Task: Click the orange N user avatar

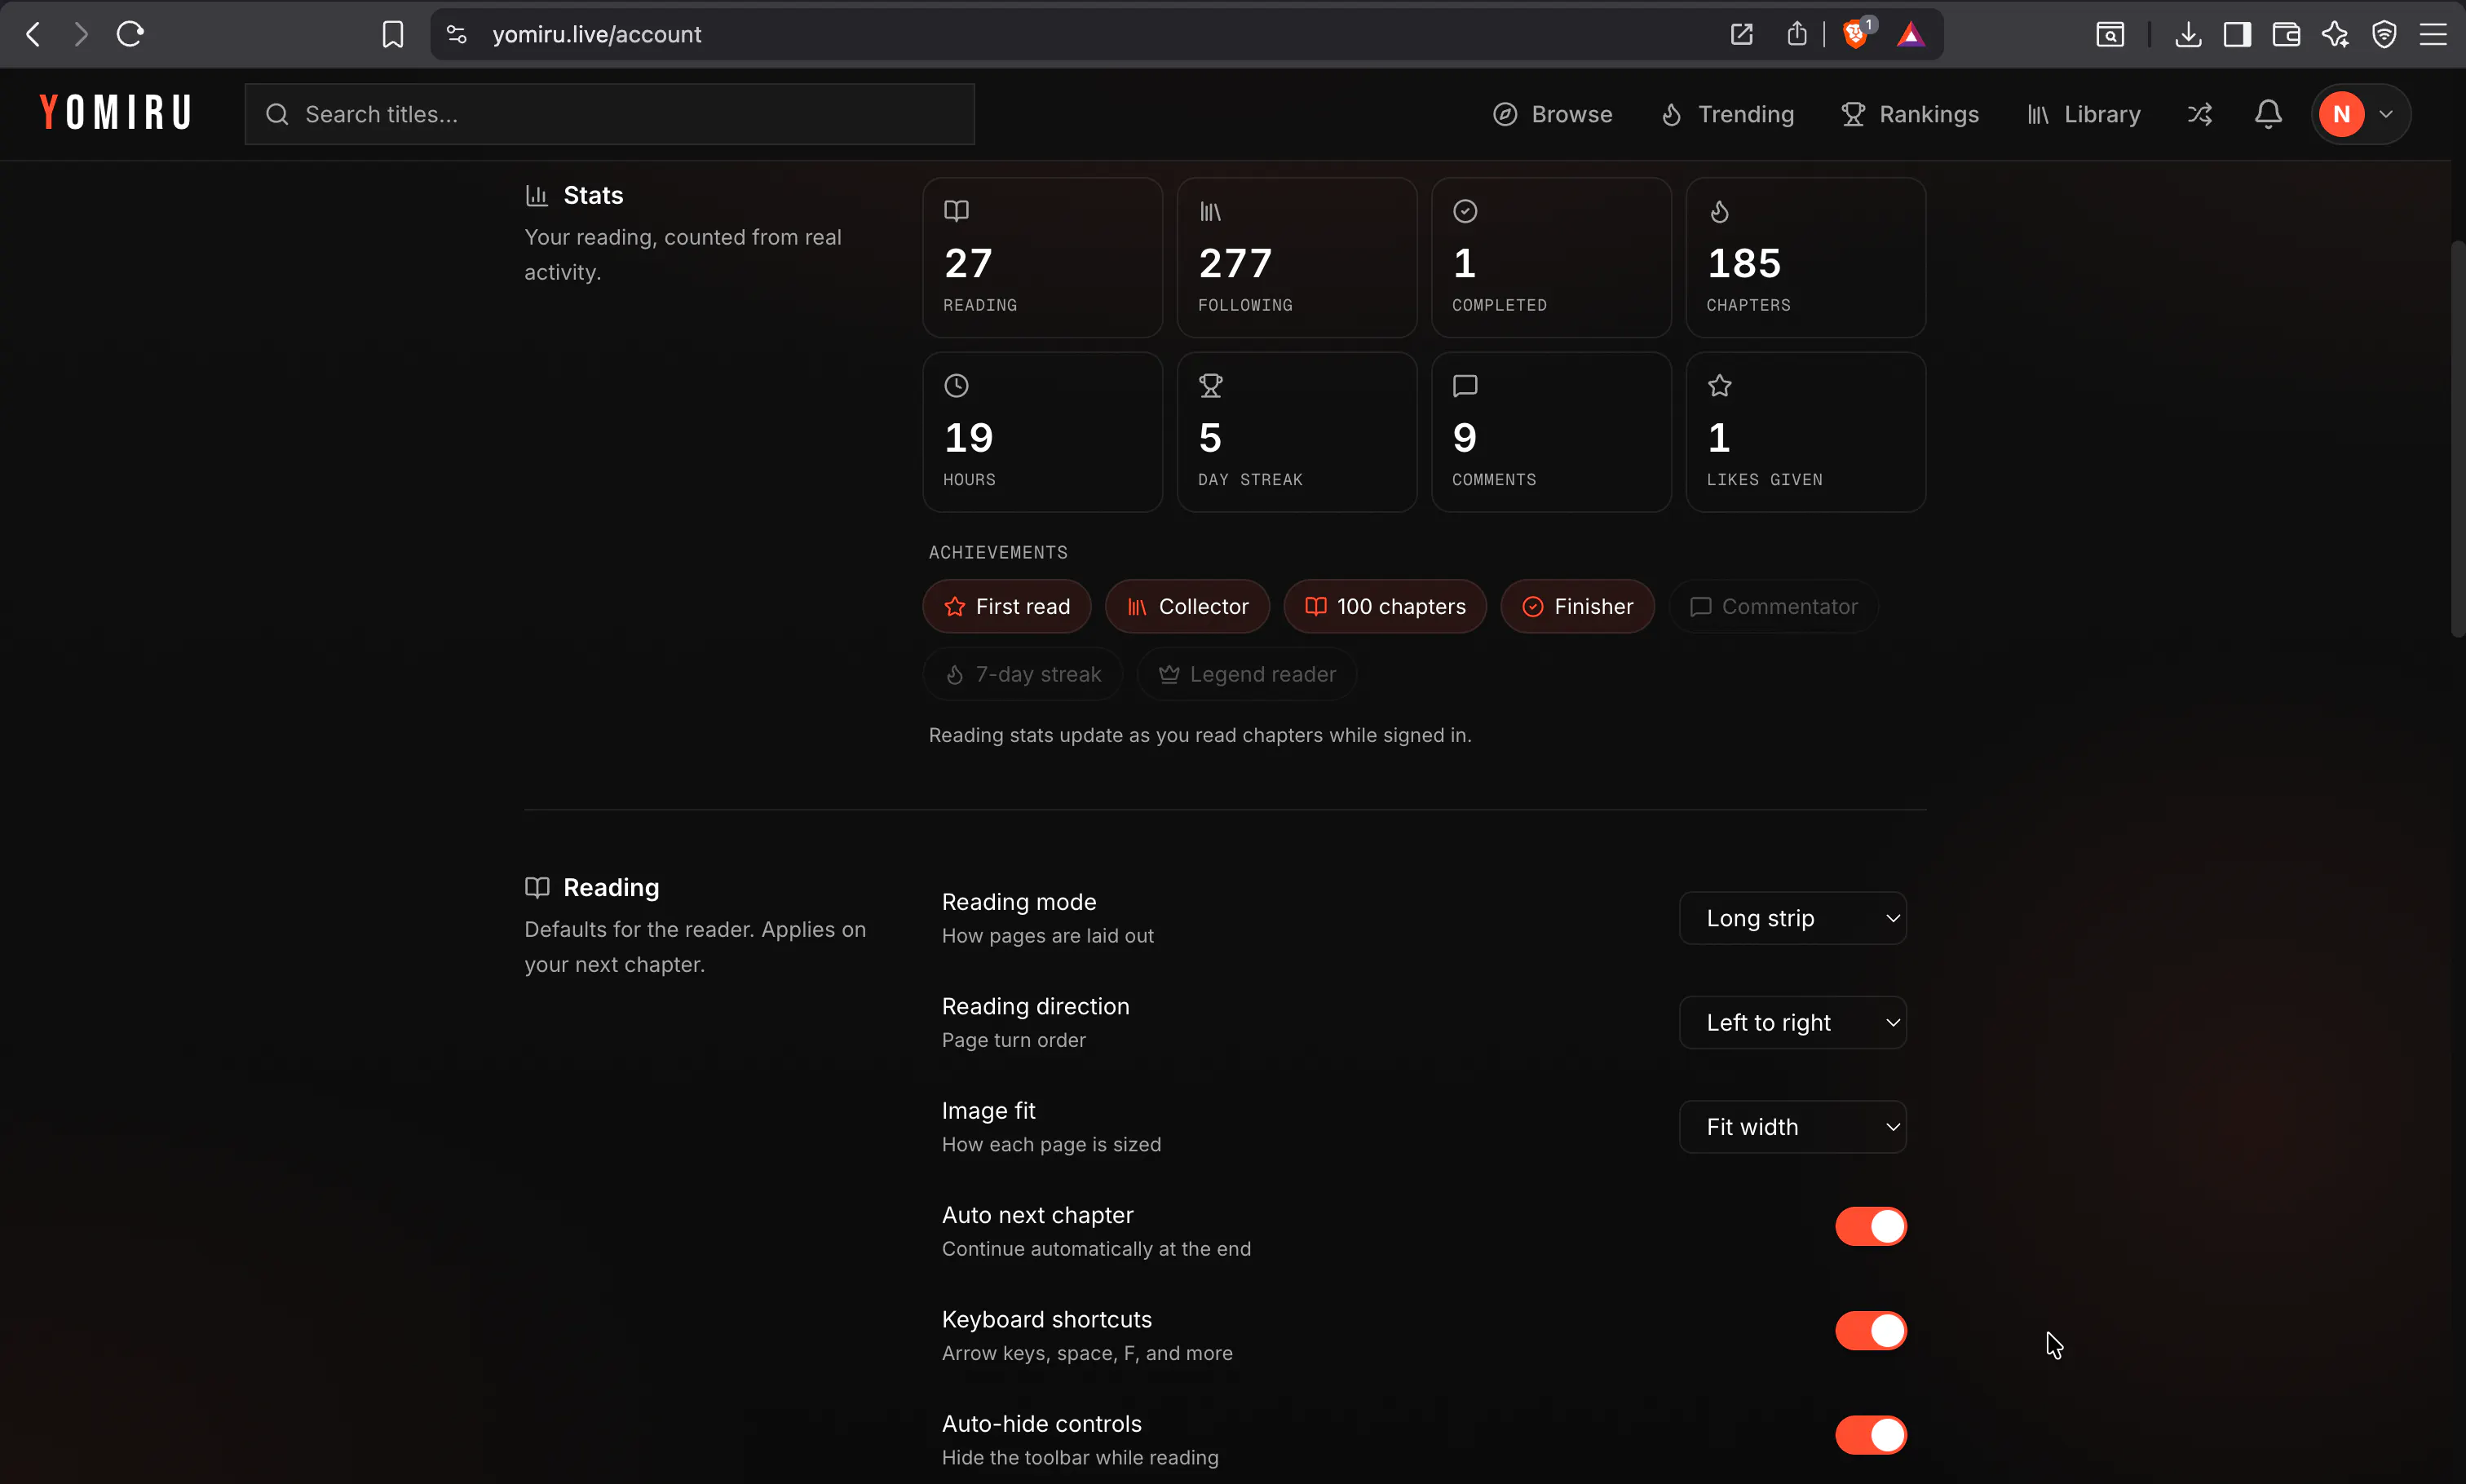Action: tap(2341, 114)
